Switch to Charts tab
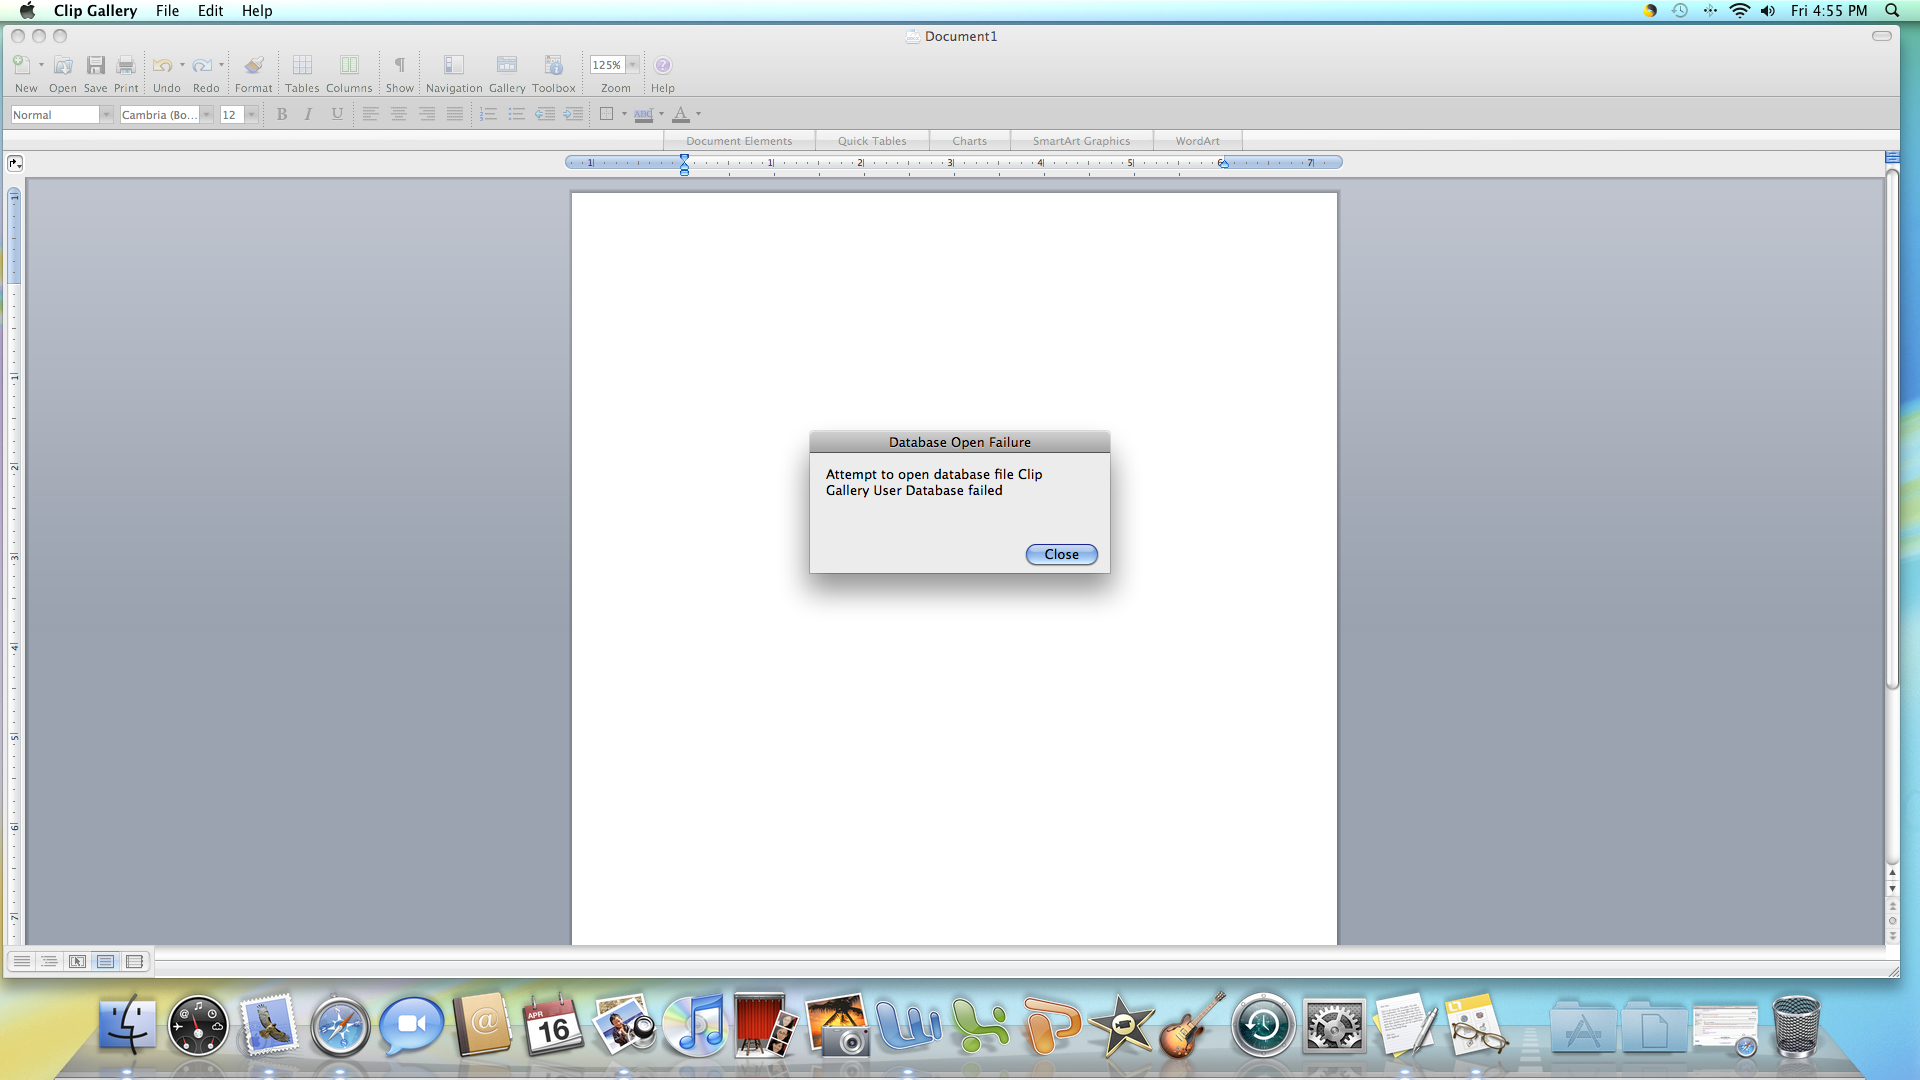The width and height of the screenshot is (1920, 1080). (969, 141)
